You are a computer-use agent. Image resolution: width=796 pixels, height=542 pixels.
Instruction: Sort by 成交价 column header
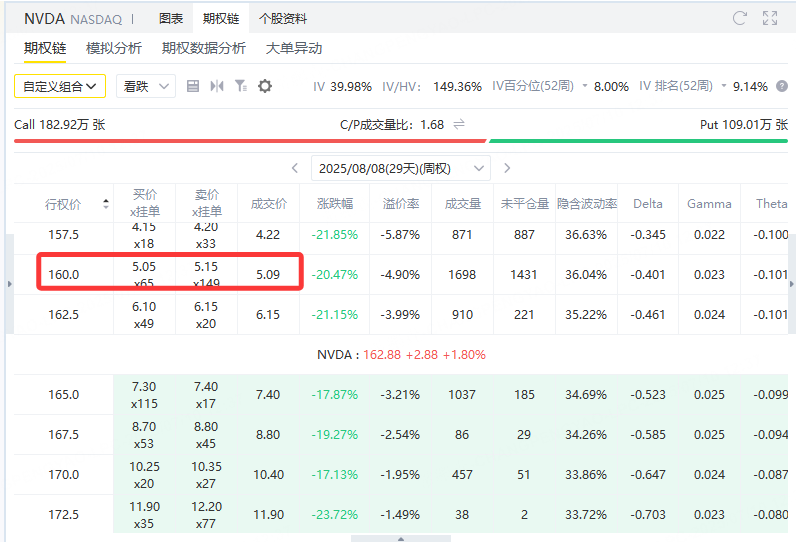269,204
